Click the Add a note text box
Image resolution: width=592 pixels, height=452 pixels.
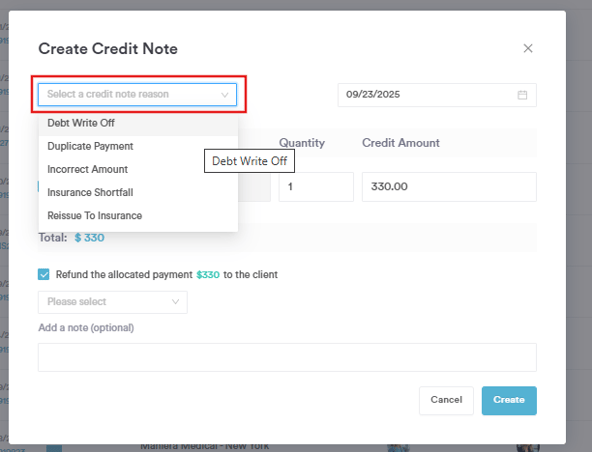287,357
